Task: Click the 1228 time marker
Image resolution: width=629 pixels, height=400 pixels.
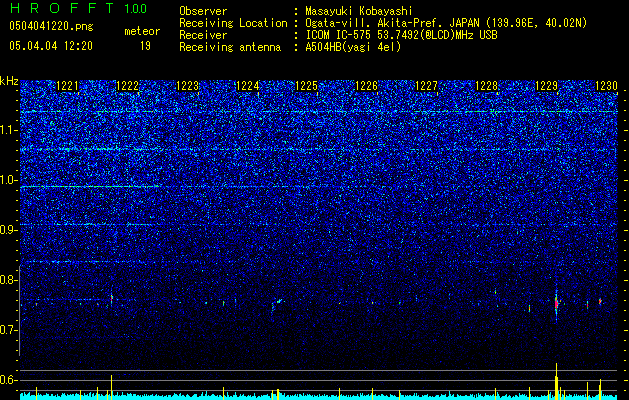Action: 486,86
